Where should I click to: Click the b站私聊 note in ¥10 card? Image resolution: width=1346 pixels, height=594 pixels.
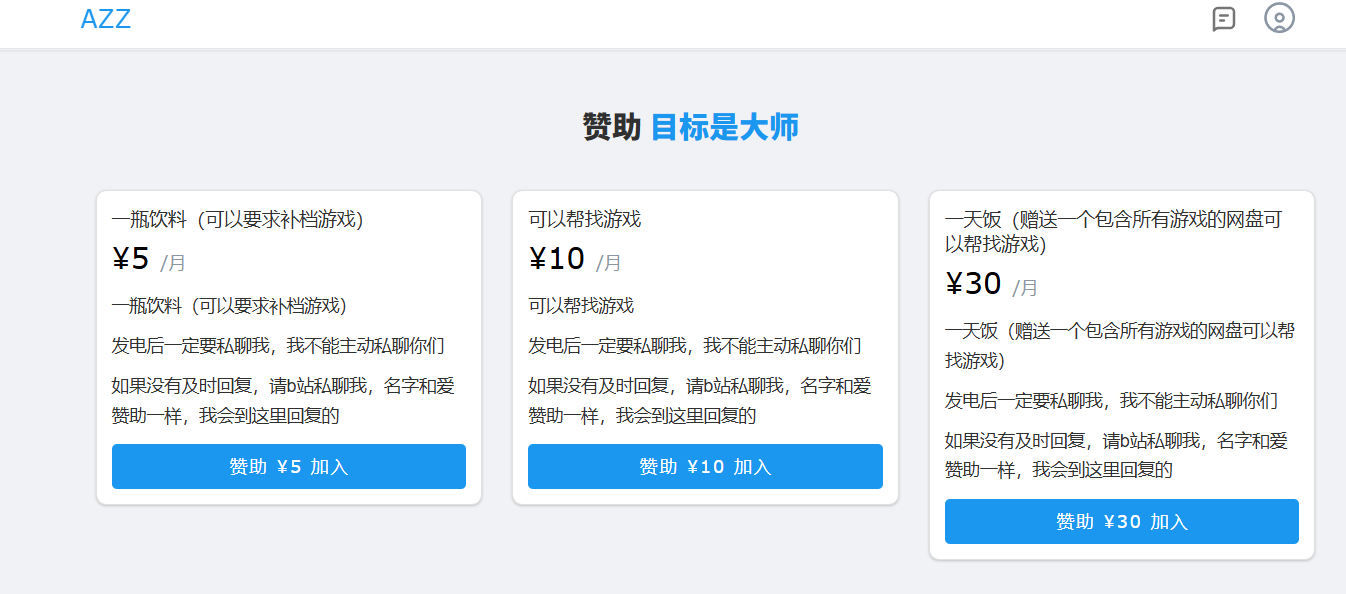click(x=698, y=401)
